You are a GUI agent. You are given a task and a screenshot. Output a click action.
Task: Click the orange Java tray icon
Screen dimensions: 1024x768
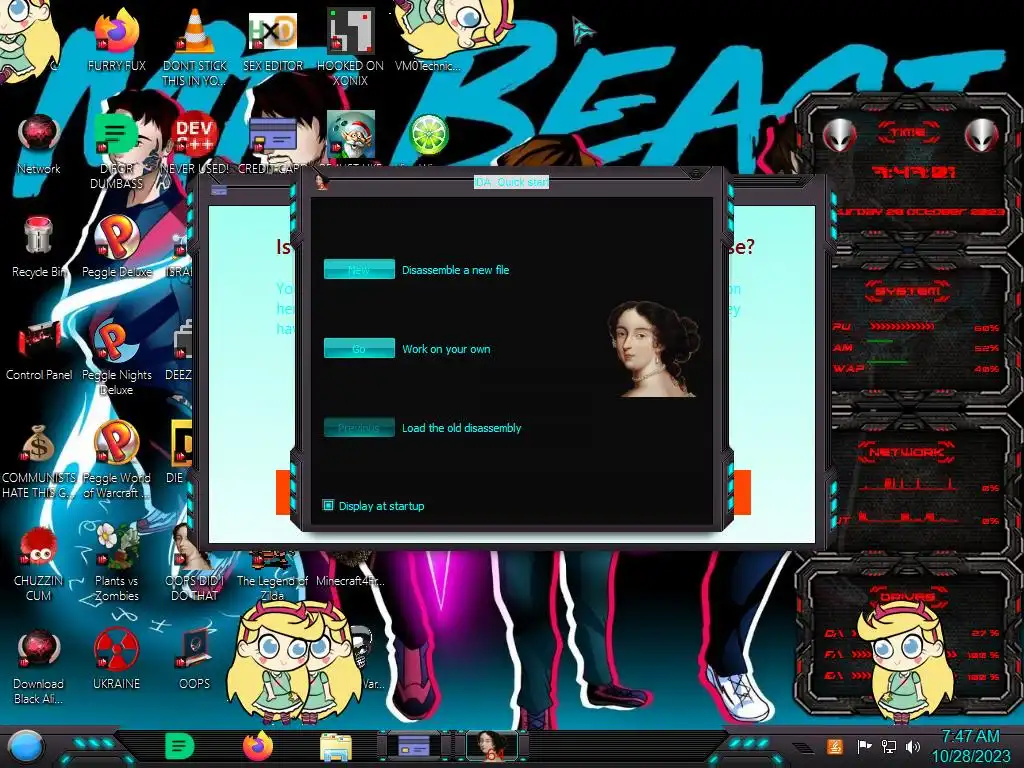pyautogui.click(x=835, y=746)
